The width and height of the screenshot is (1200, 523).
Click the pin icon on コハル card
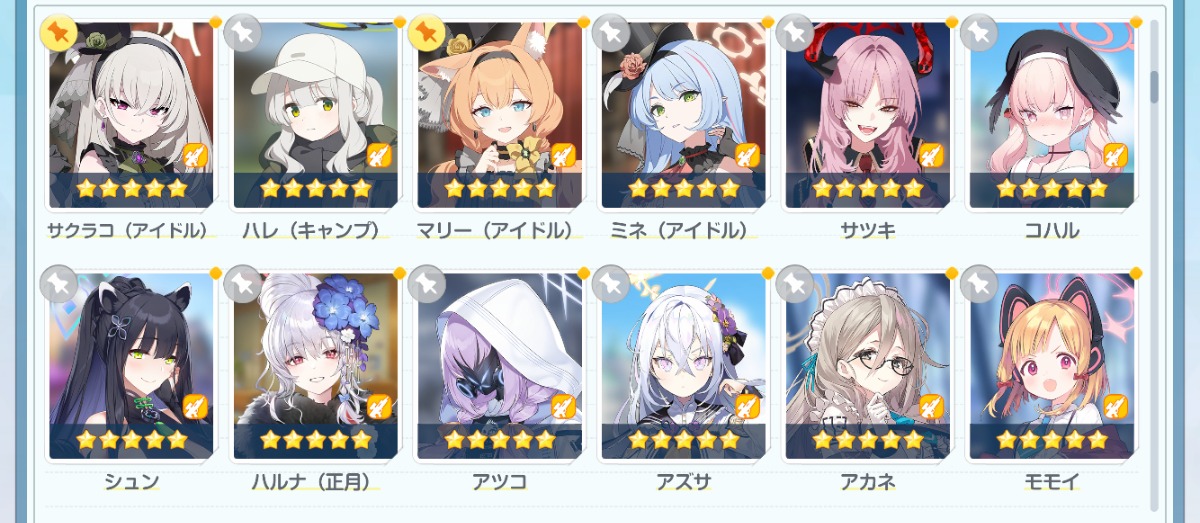coord(978,33)
